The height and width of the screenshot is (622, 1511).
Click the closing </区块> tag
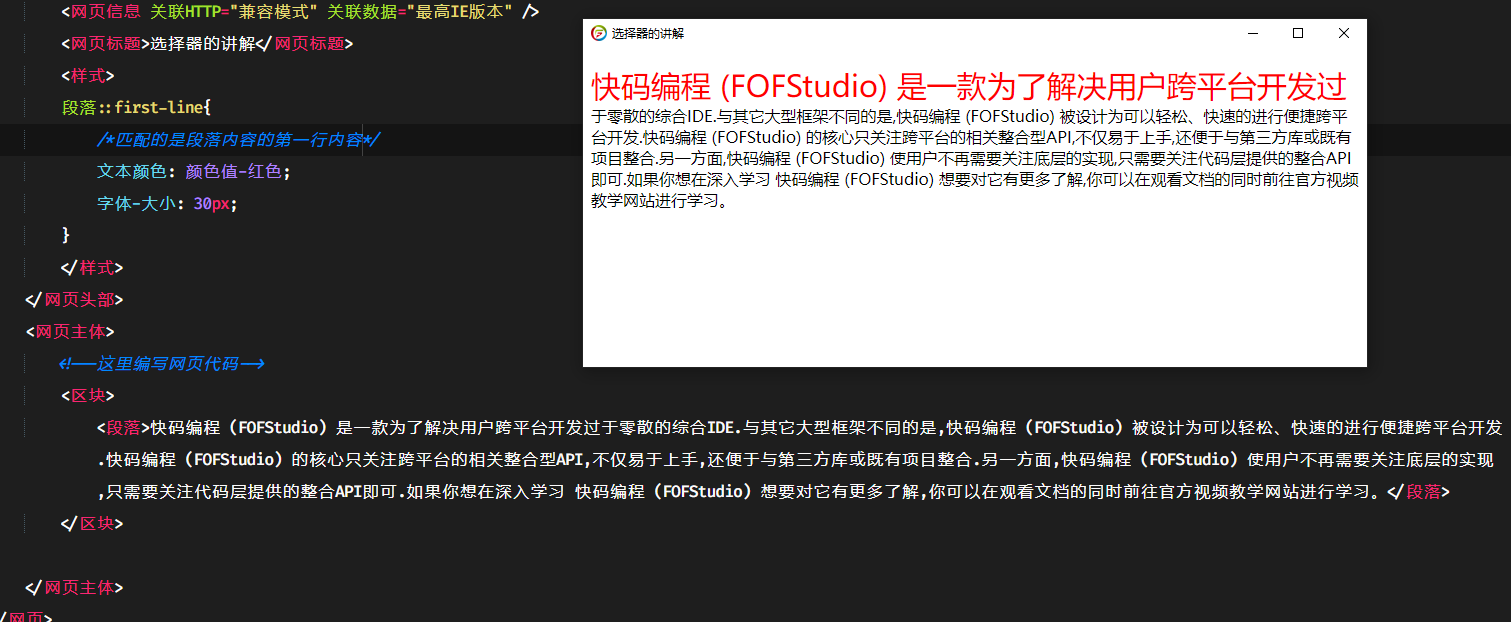click(93, 524)
